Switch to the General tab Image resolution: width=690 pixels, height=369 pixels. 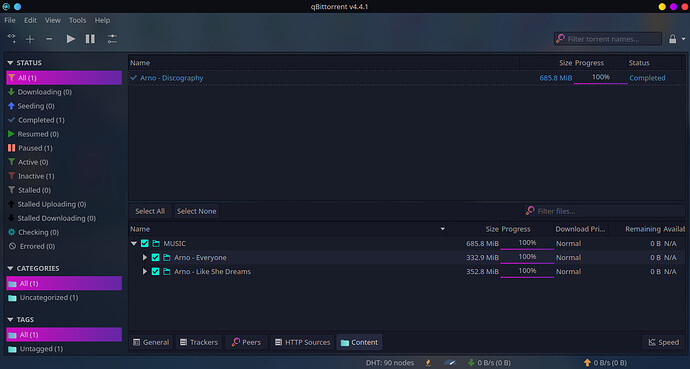pos(151,342)
